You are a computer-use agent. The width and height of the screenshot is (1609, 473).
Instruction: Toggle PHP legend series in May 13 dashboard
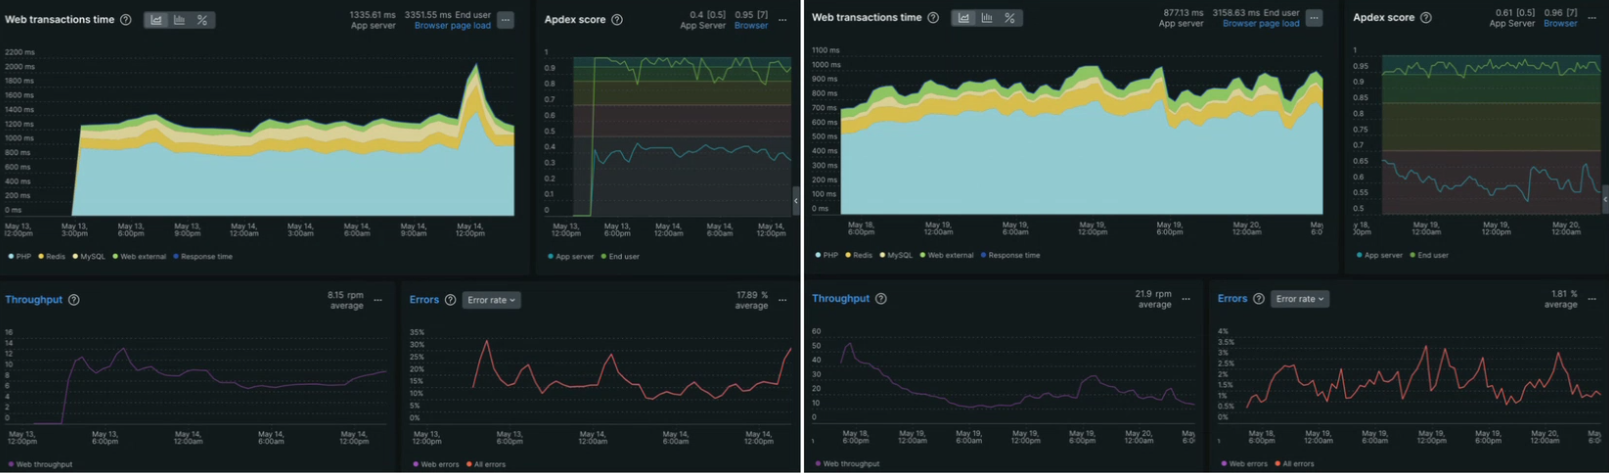click(x=20, y=257)
